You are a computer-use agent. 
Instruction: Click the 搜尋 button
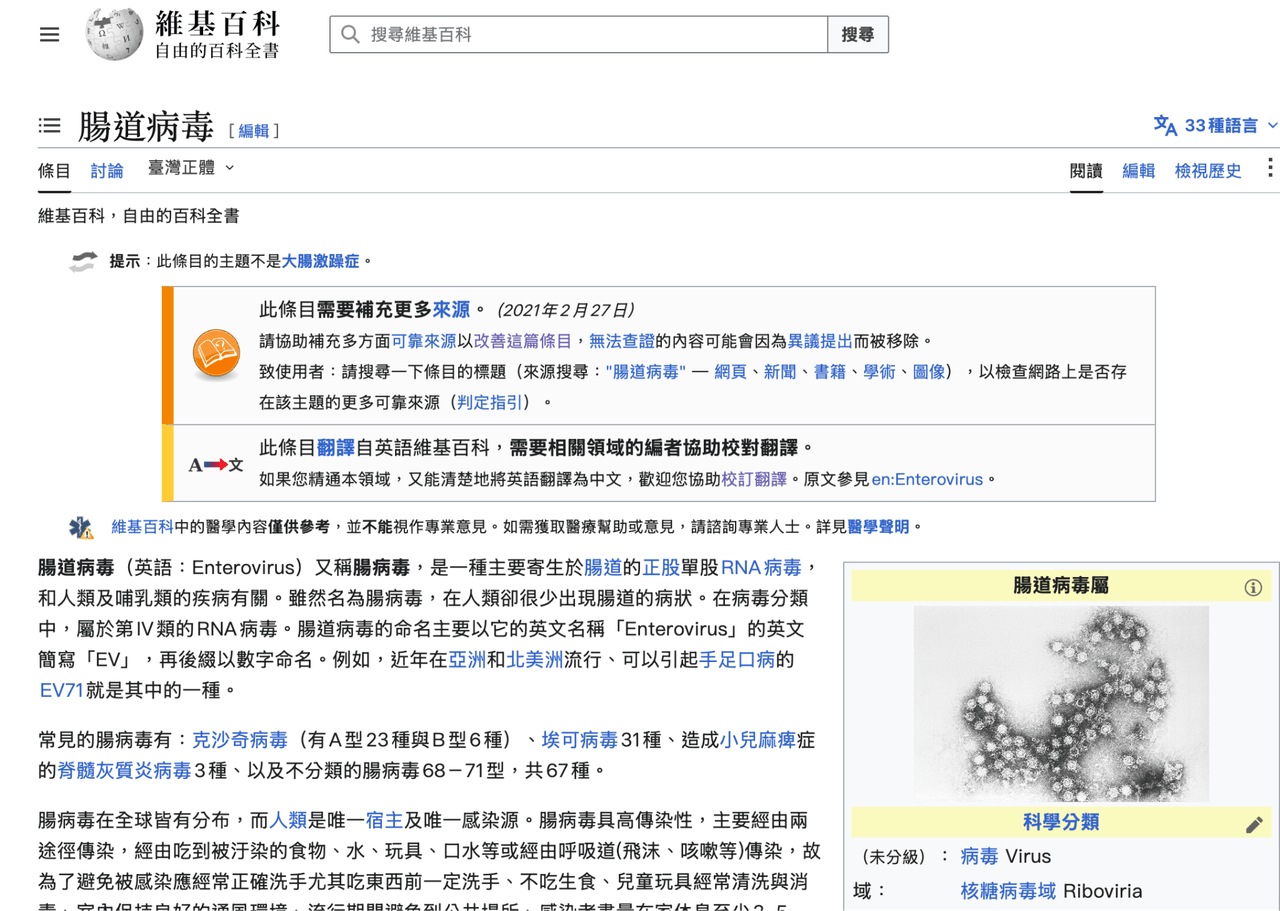(858, 34)
